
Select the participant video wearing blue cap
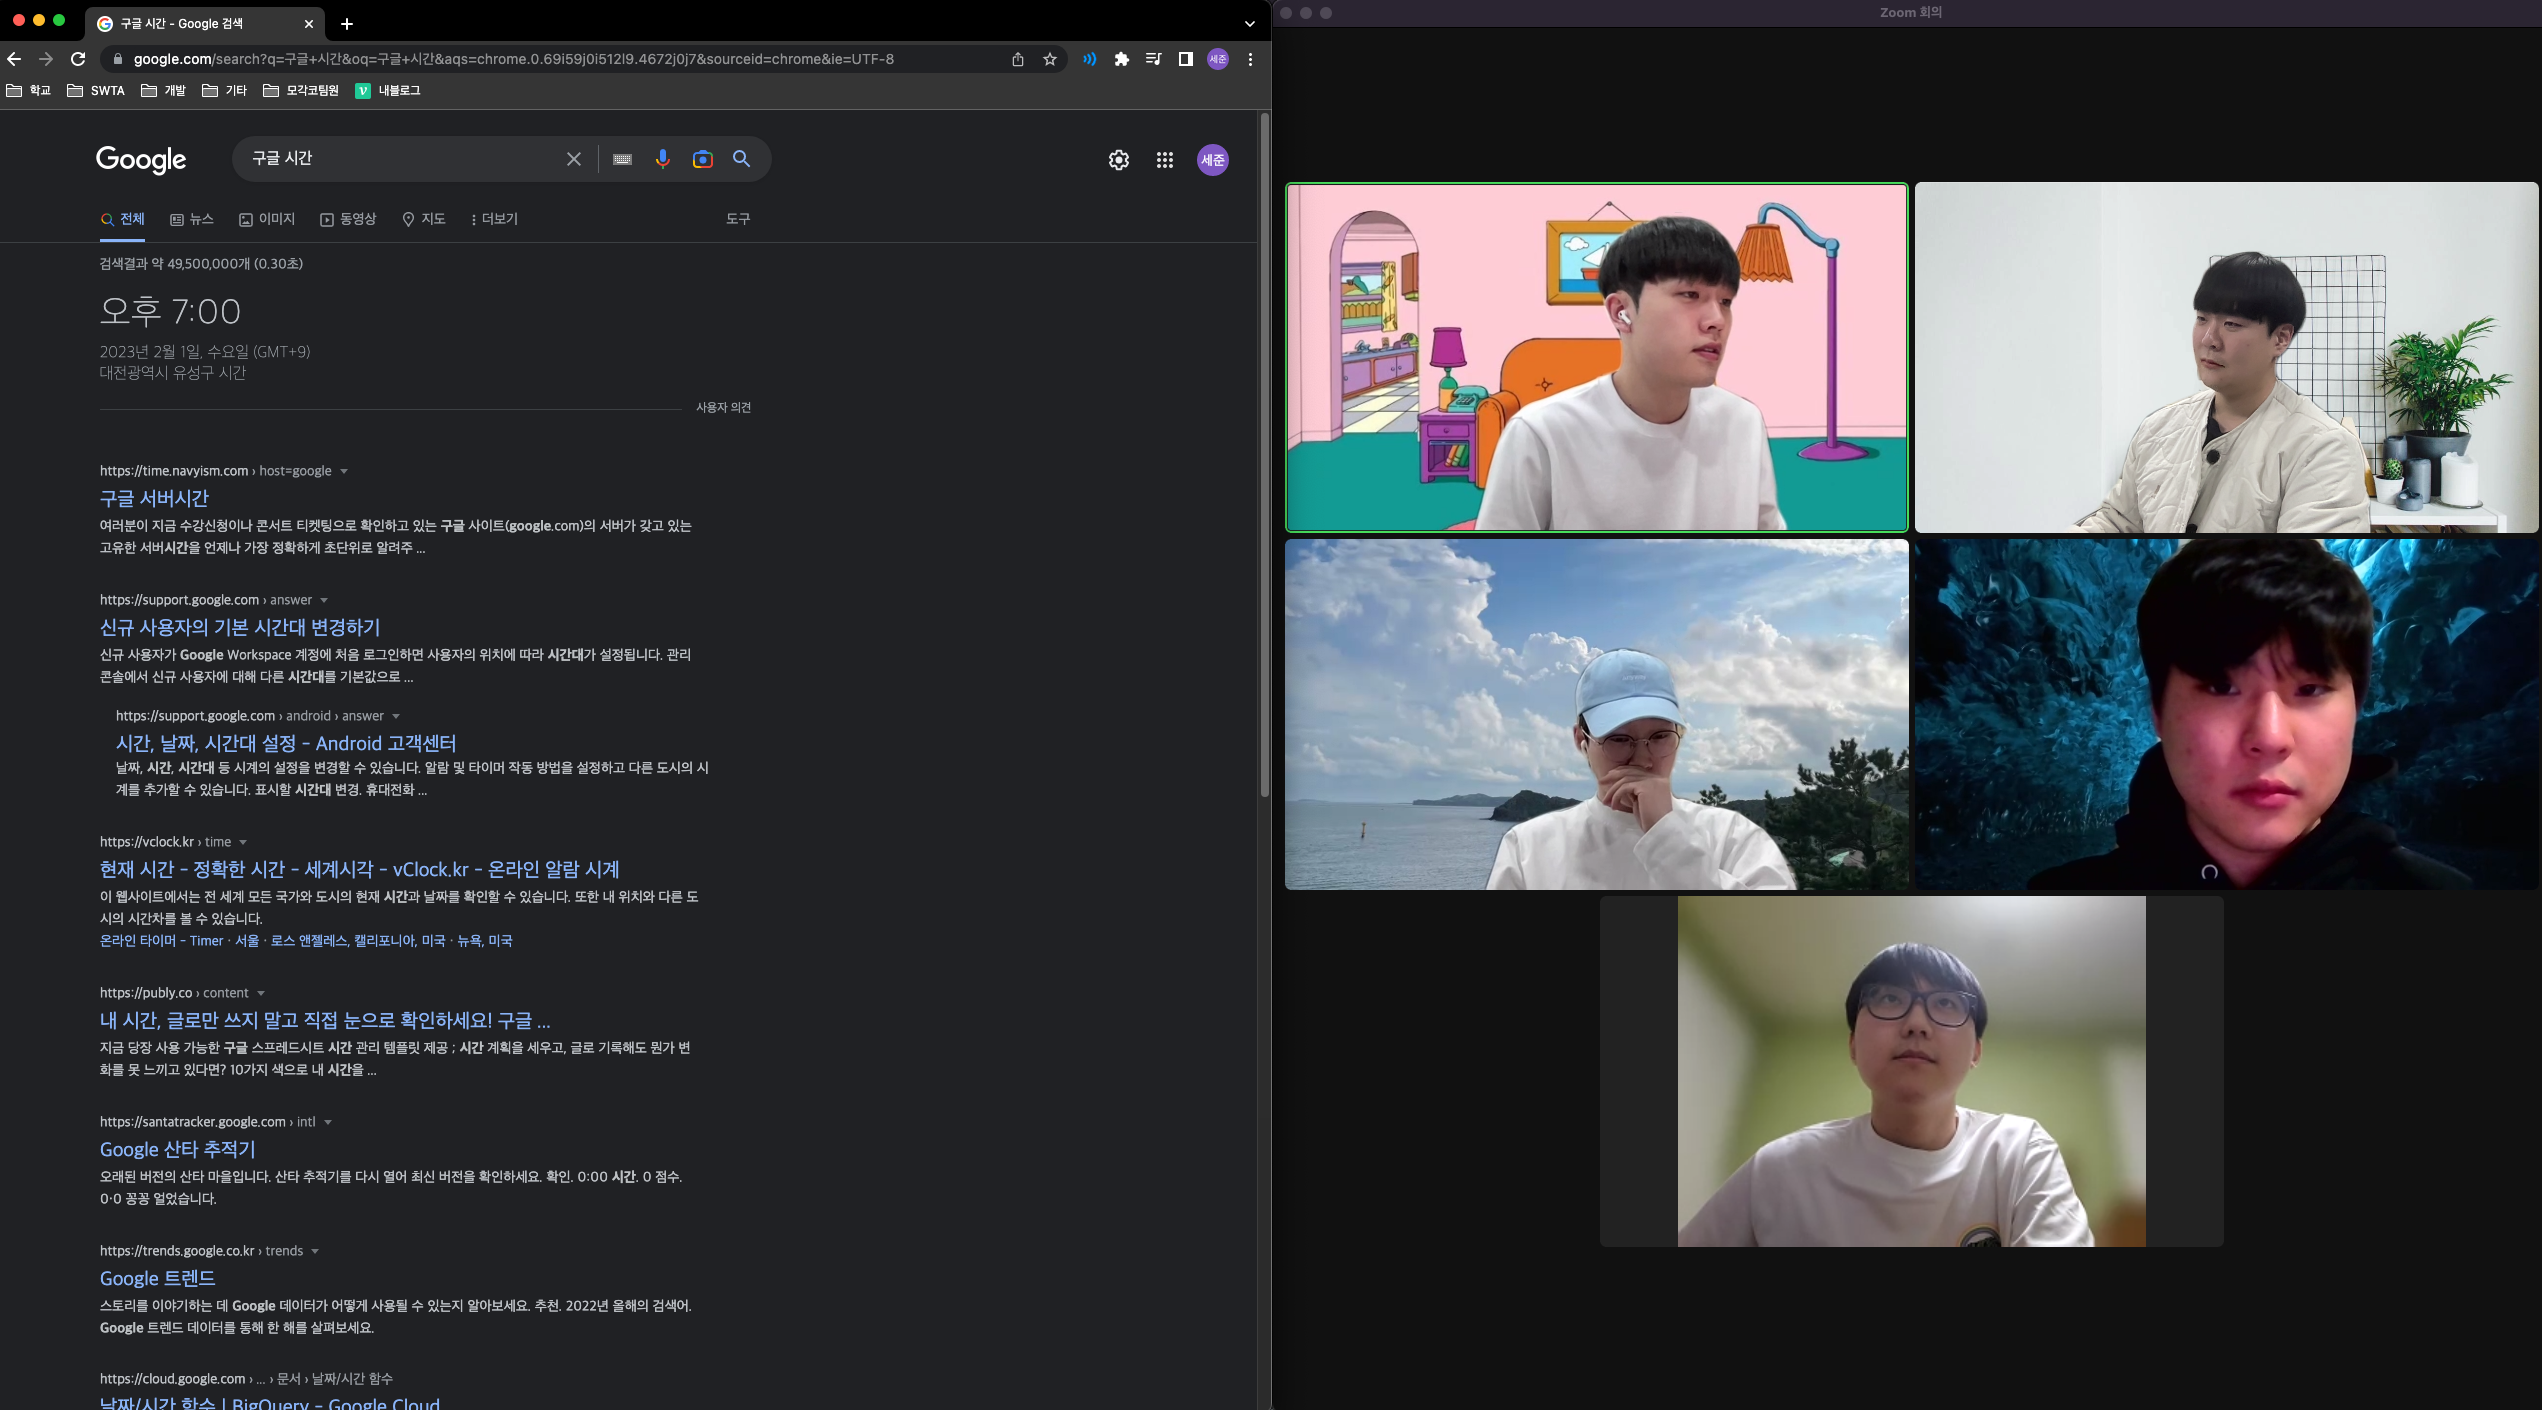coord(1596,714)
